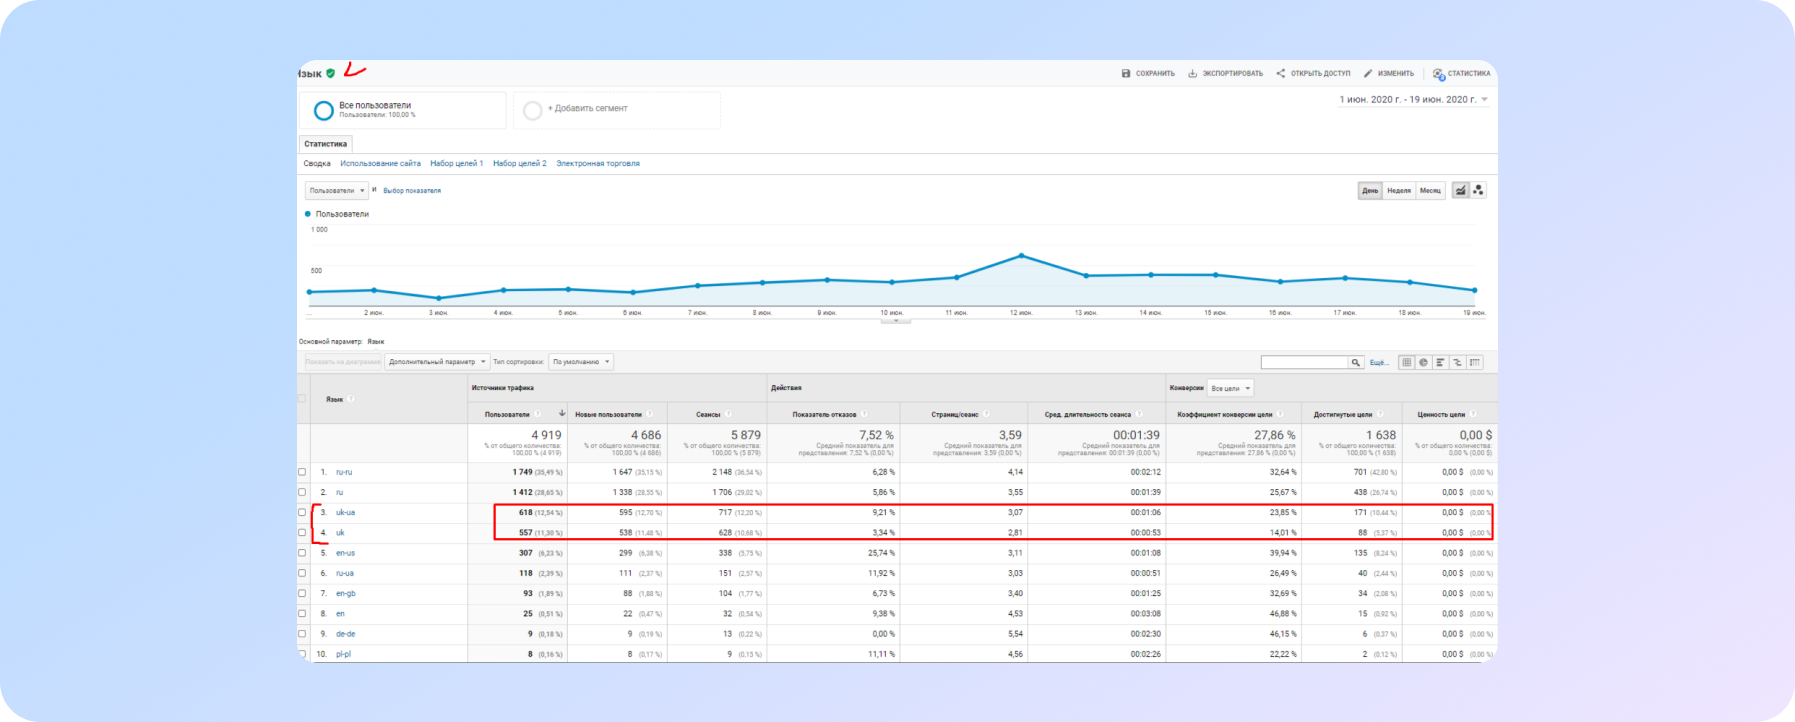Select the comparison view icon

pyautogui.click(x=1458, y=362)
